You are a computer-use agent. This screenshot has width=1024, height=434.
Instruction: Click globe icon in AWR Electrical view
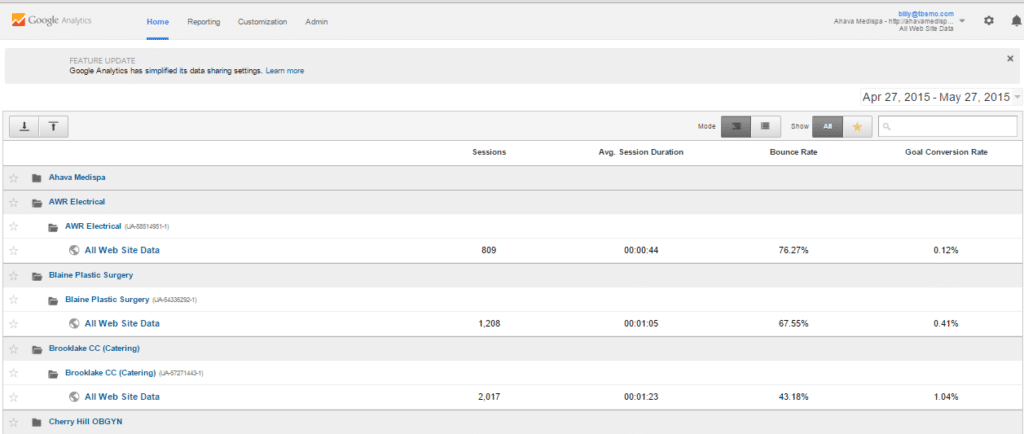tap(74, 250)
